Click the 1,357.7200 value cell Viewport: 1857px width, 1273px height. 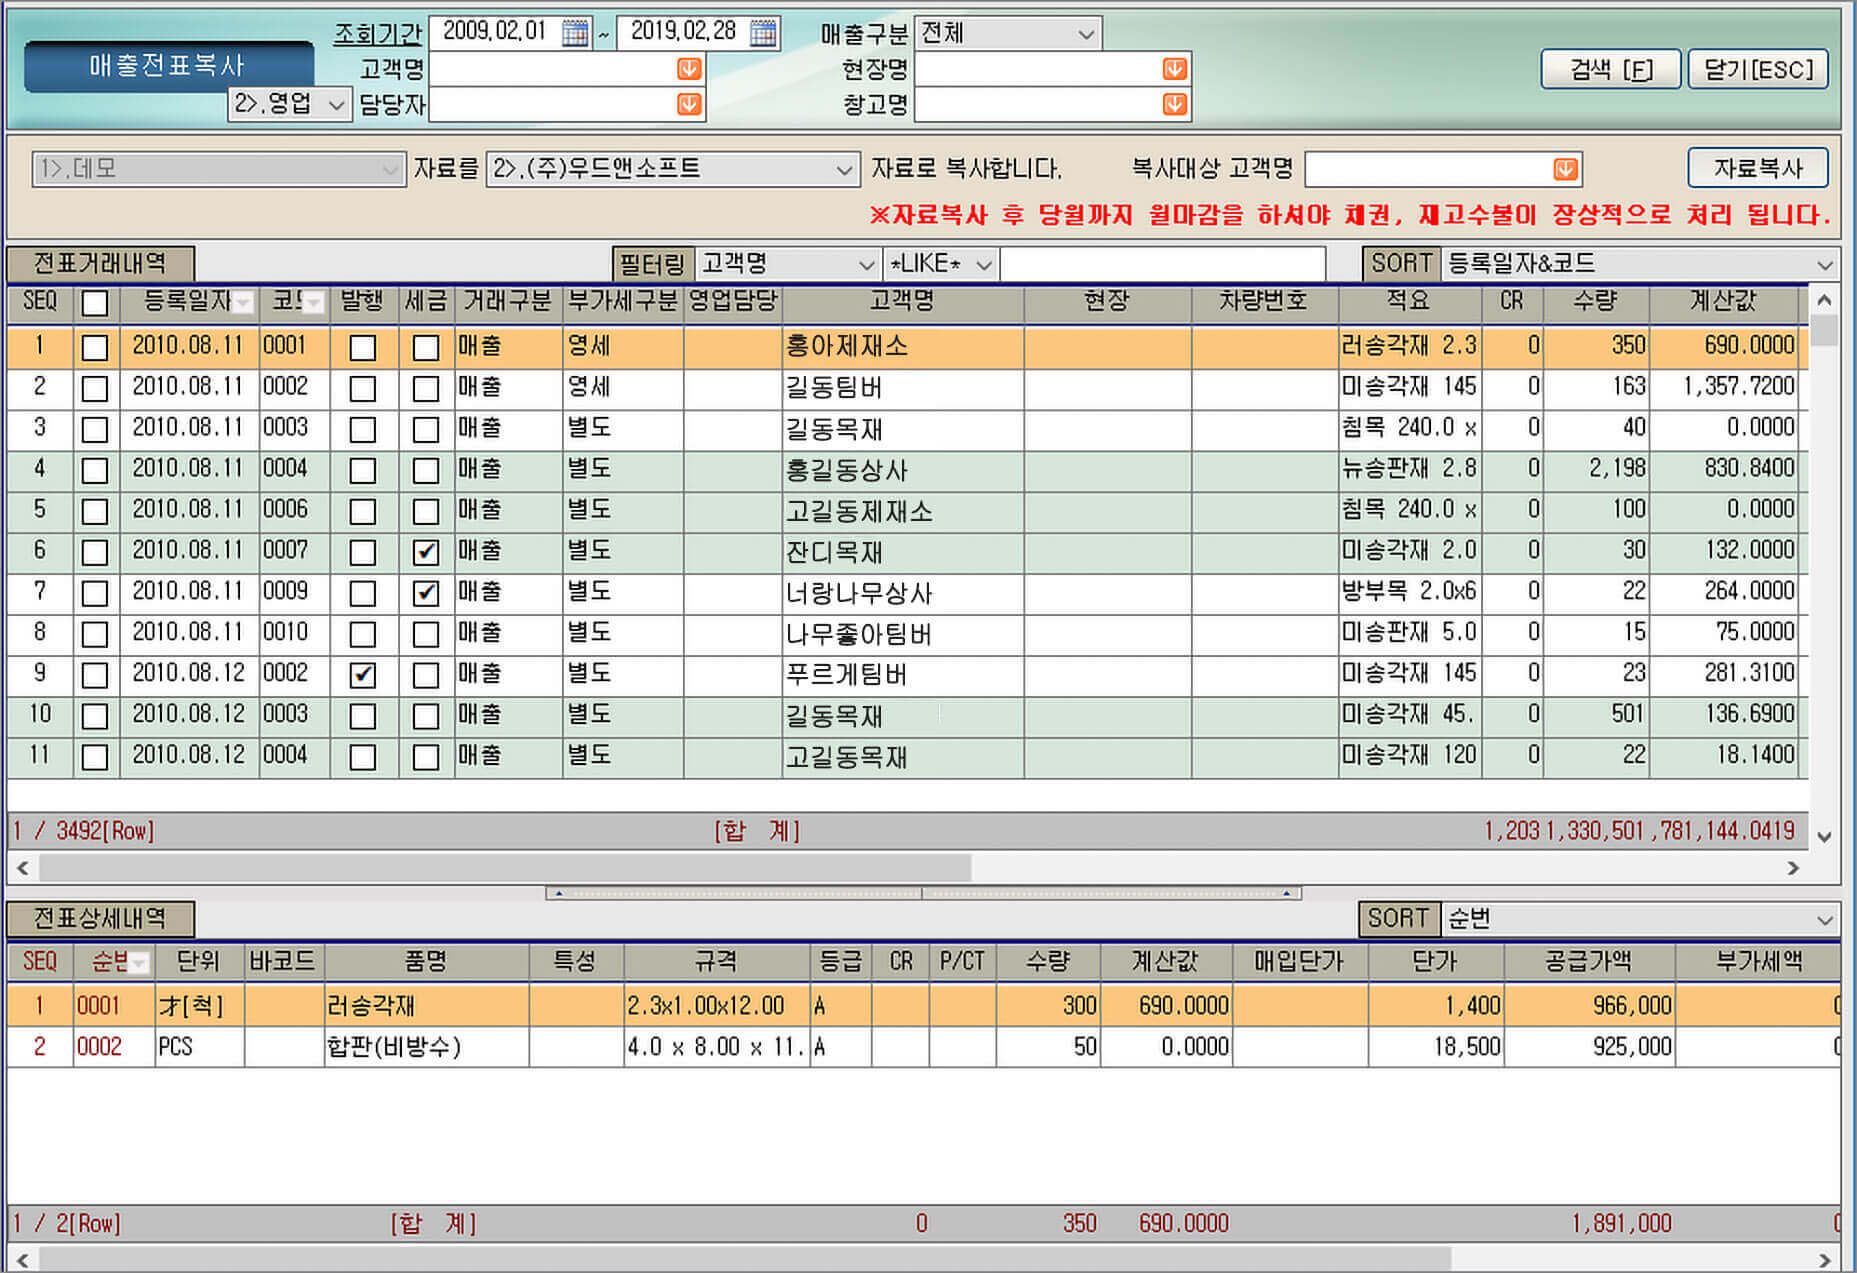pyautogui.click(x=1724, y=388)
